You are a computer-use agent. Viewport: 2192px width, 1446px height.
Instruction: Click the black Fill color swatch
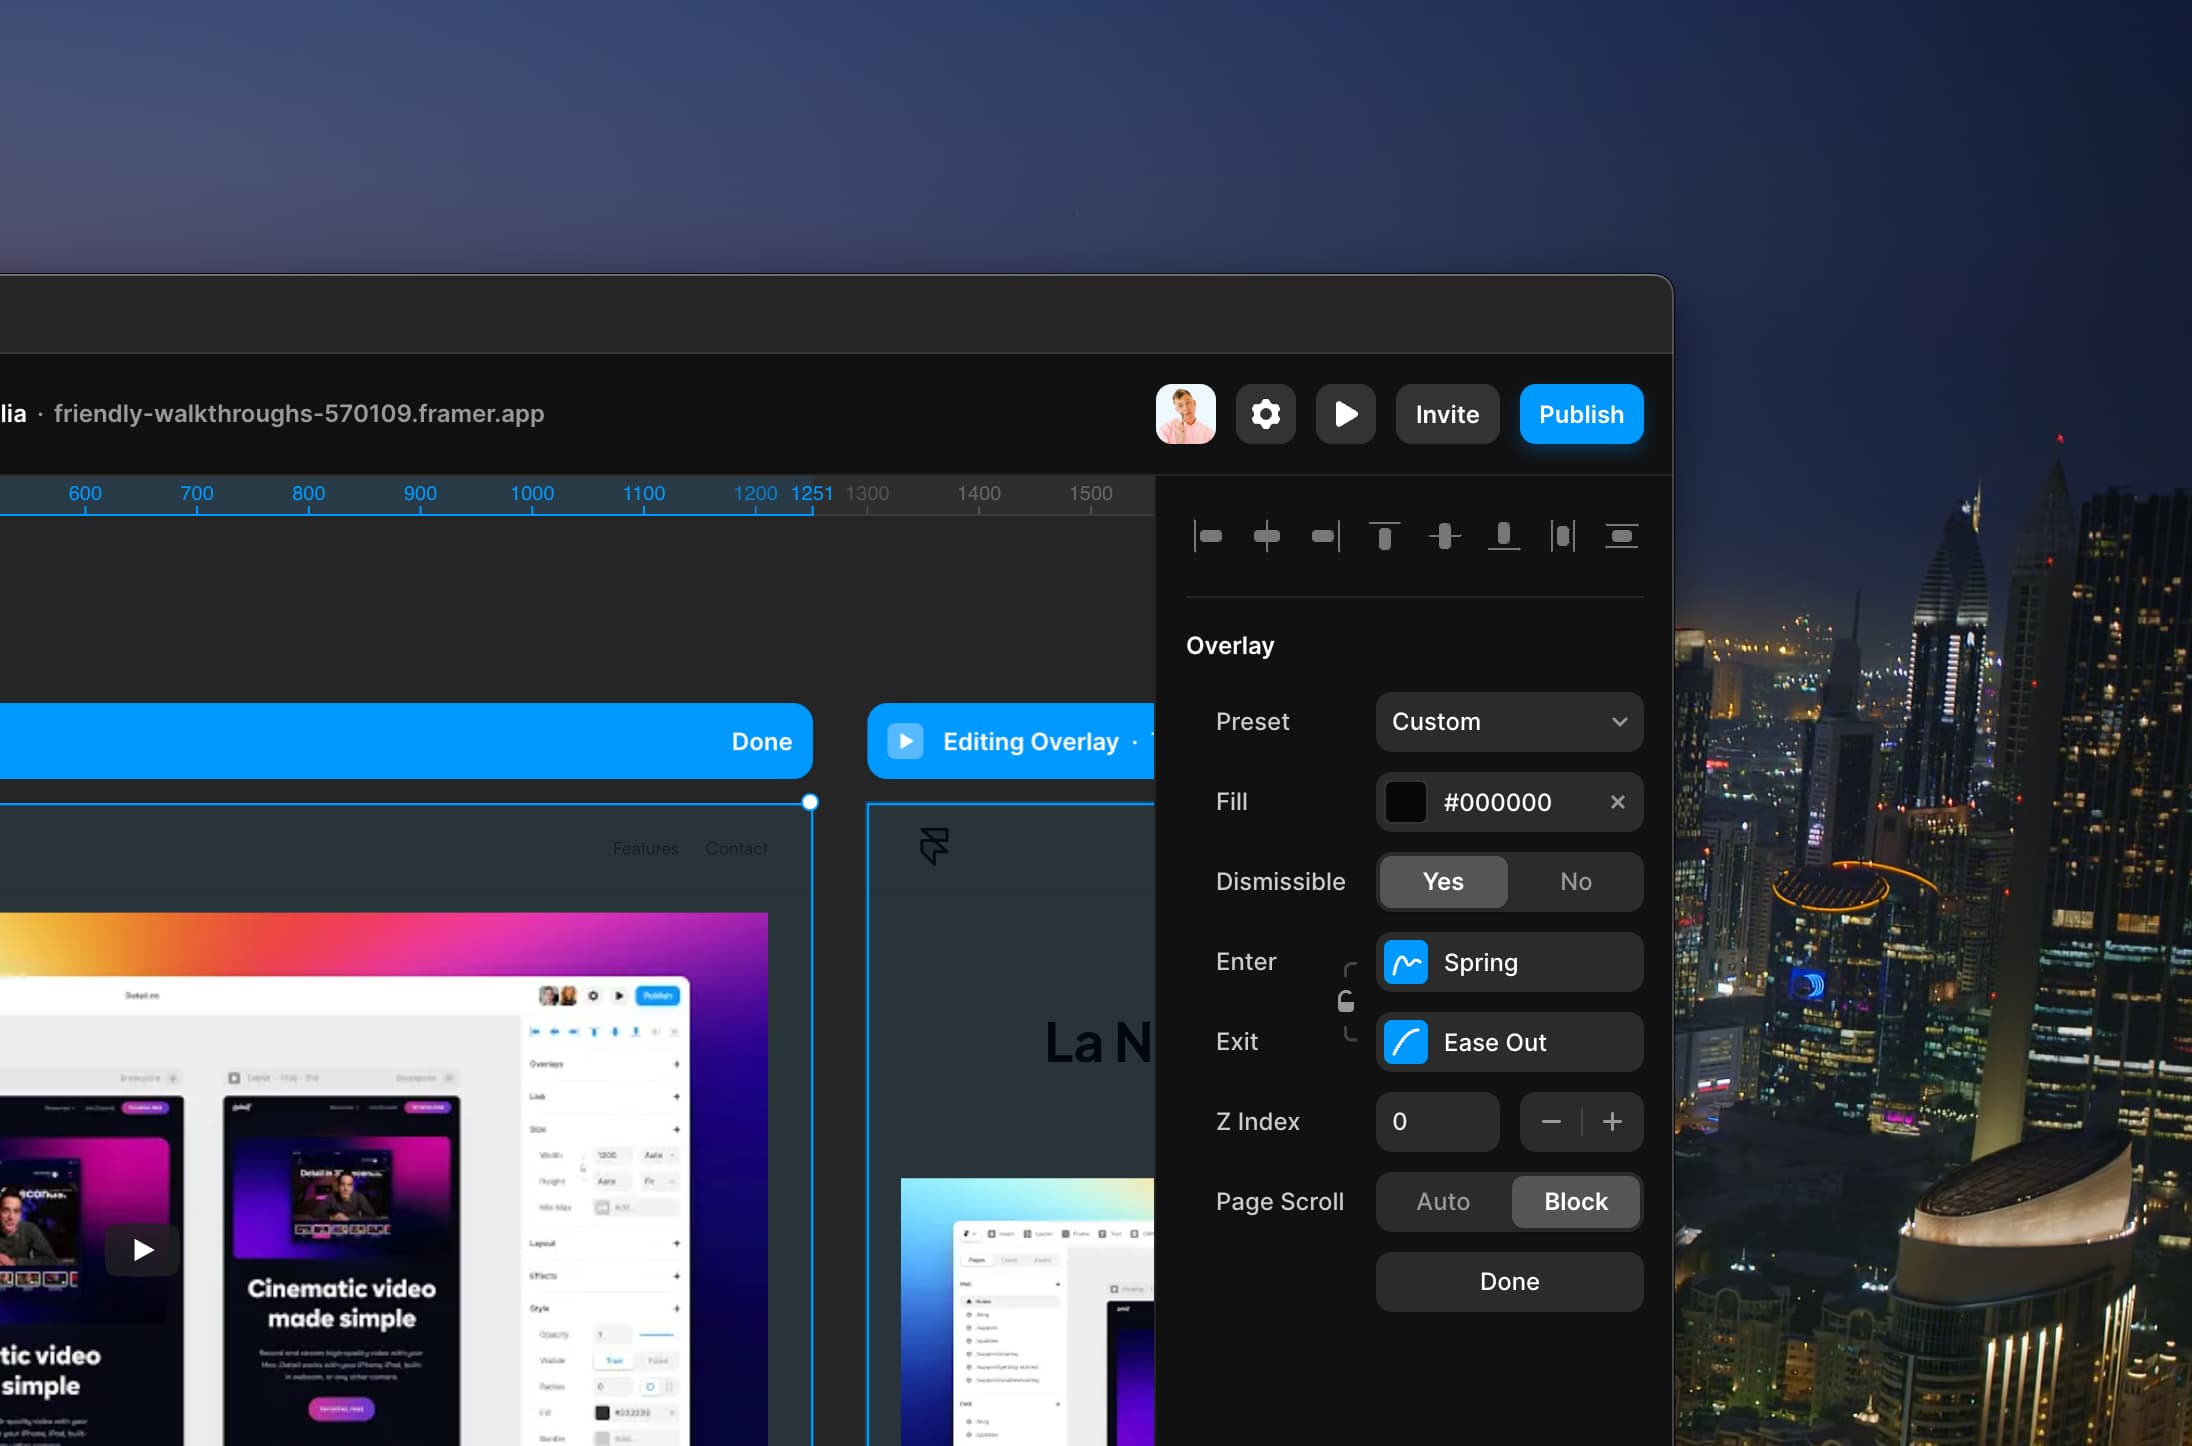pos(1406,802)
